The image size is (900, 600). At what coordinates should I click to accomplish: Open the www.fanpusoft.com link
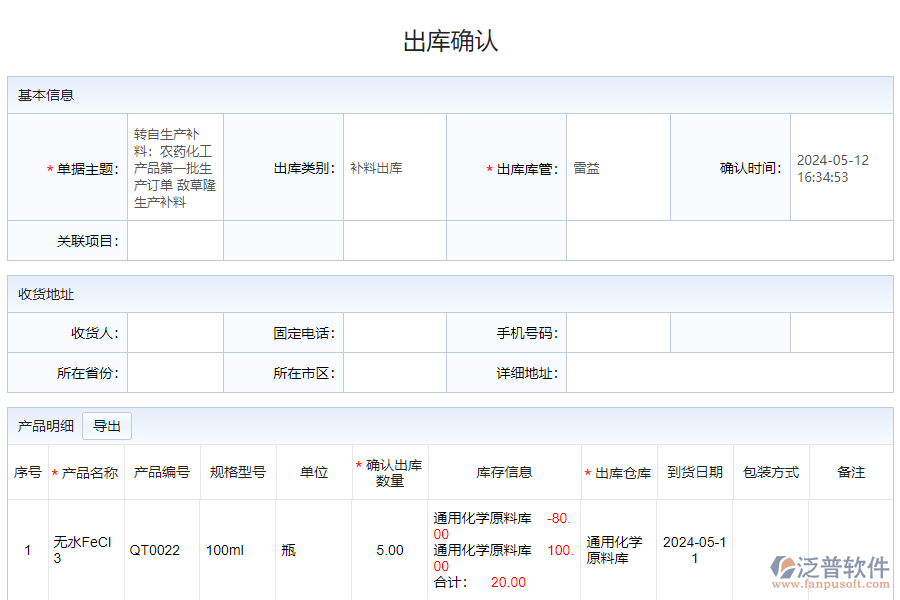[x=832, y=582]
